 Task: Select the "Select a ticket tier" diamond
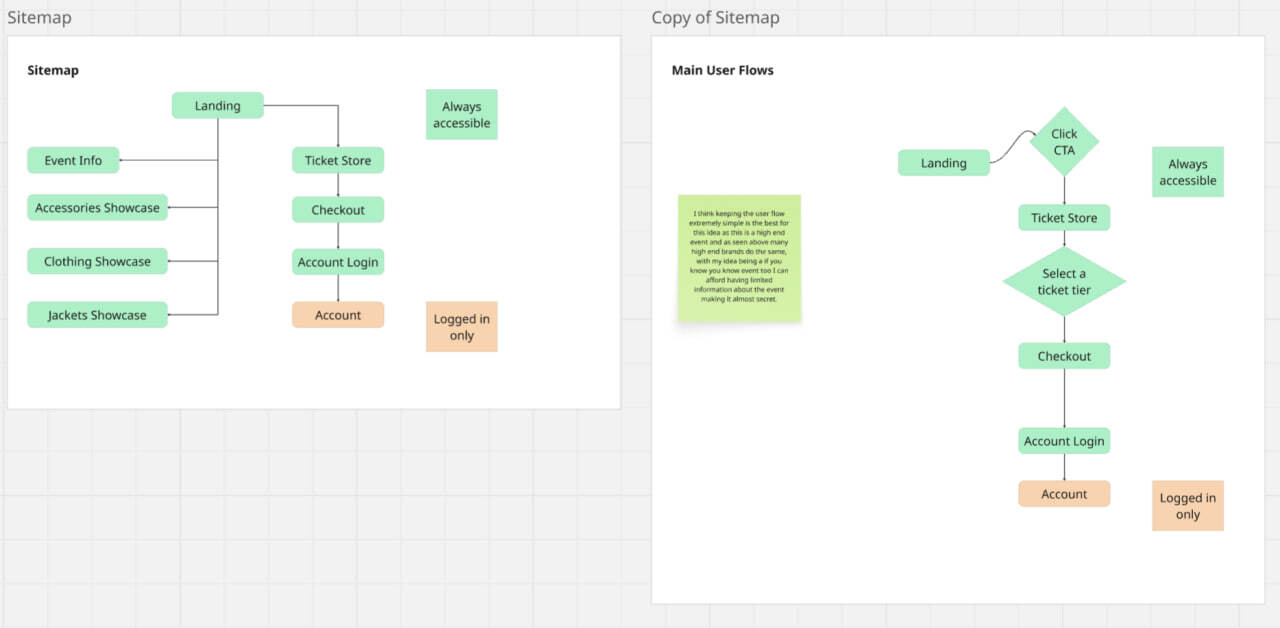(1064, 282)
